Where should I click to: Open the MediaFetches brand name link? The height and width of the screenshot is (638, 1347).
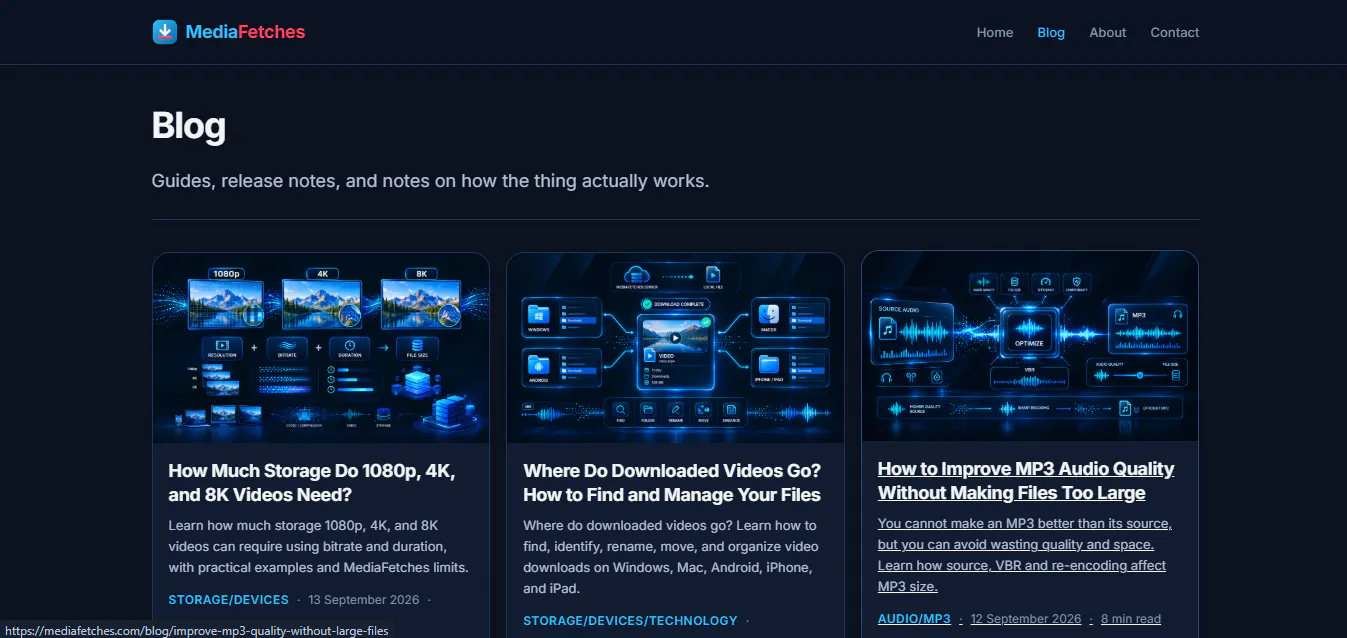pos(245,32)
